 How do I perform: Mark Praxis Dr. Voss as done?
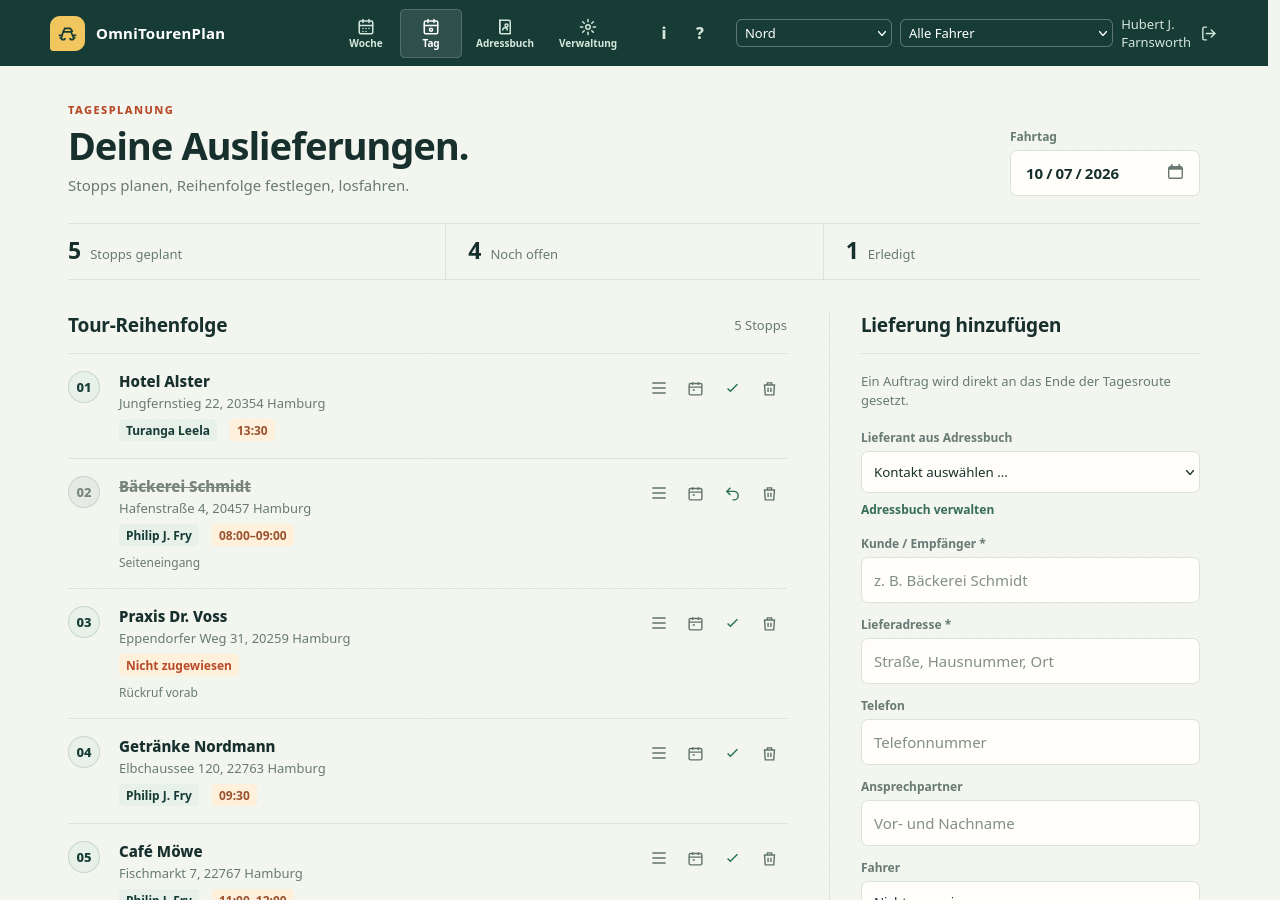(732, 623)
